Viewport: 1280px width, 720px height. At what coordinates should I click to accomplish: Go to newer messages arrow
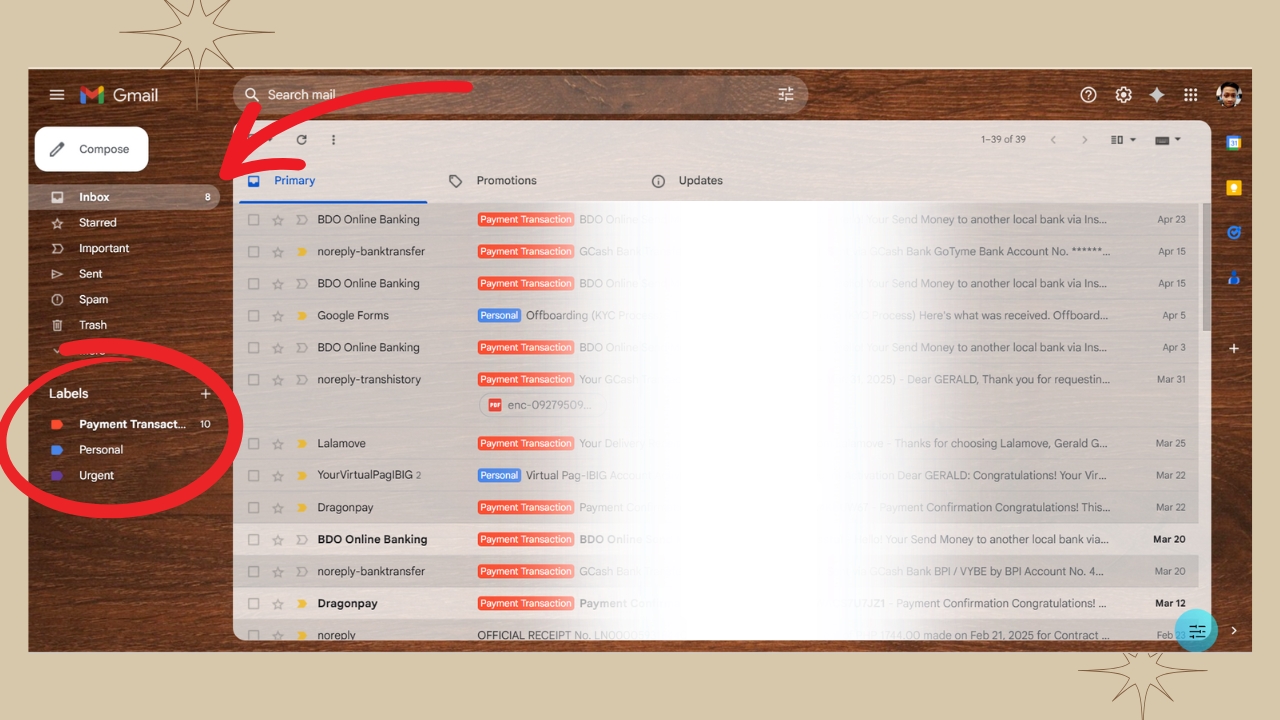click(1053, 140)
